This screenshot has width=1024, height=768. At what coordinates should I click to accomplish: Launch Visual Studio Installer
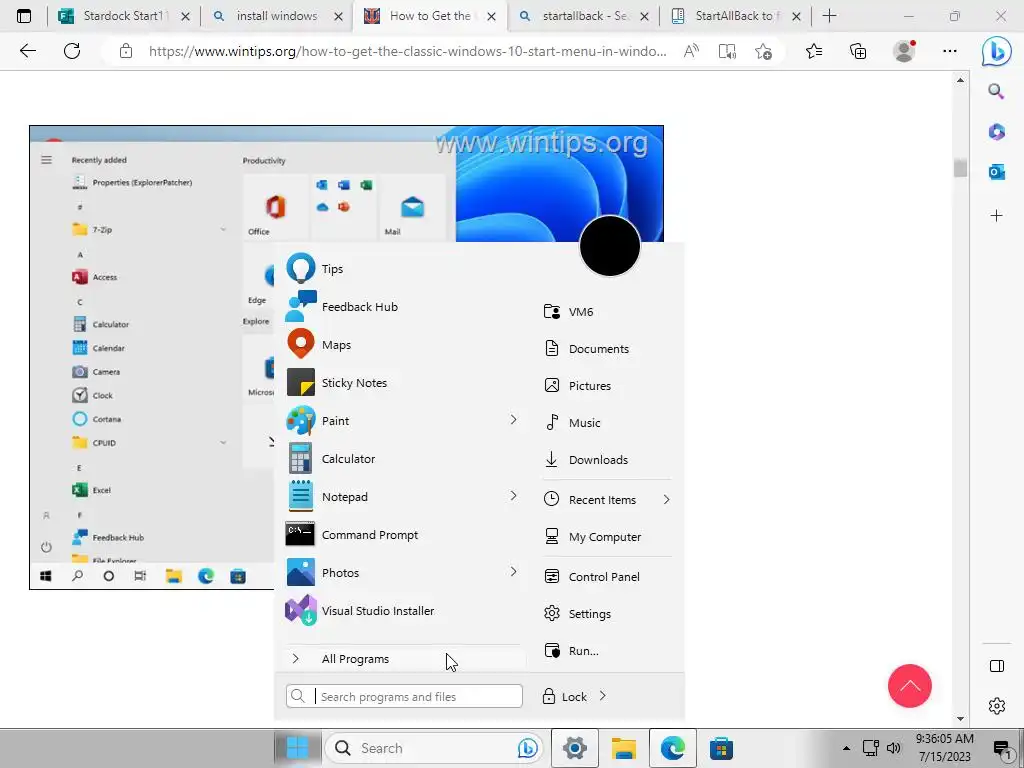(x=402, y=611)
